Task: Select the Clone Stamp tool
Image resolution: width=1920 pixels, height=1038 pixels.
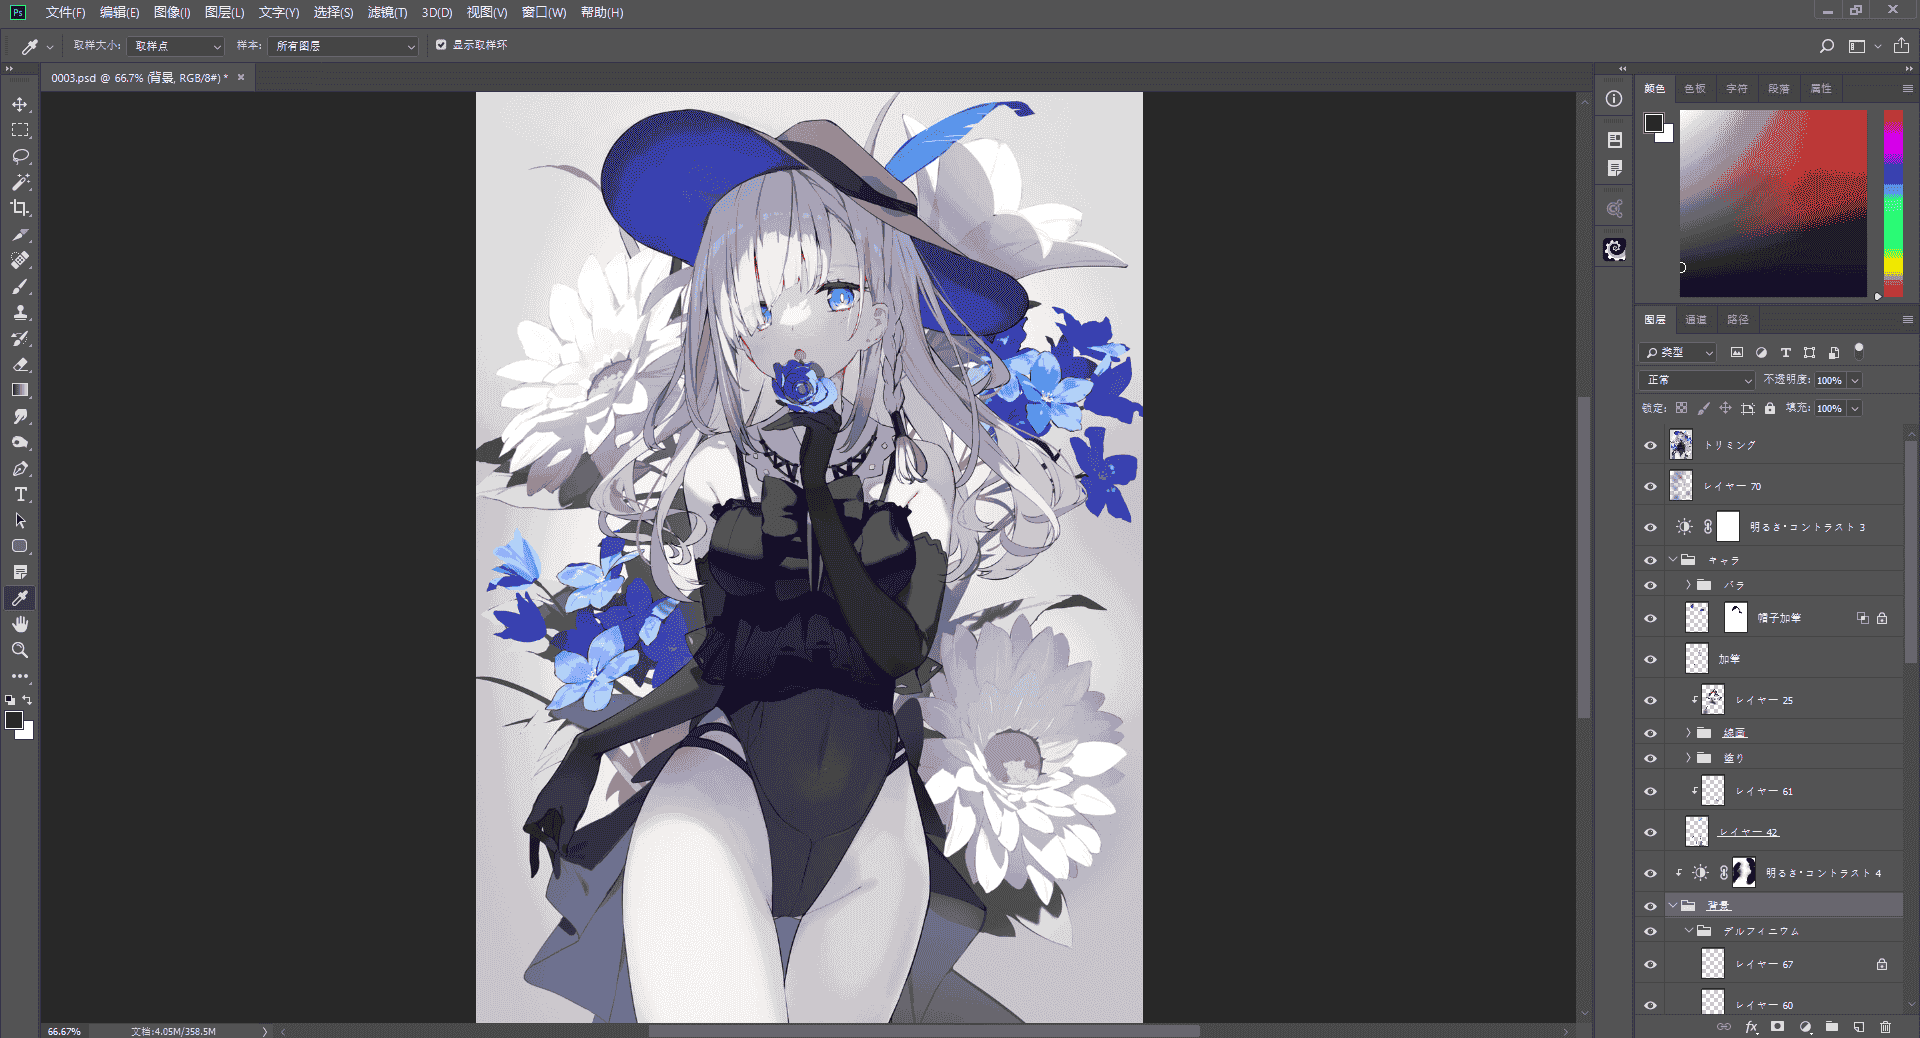Action: (x=20, y=312)
